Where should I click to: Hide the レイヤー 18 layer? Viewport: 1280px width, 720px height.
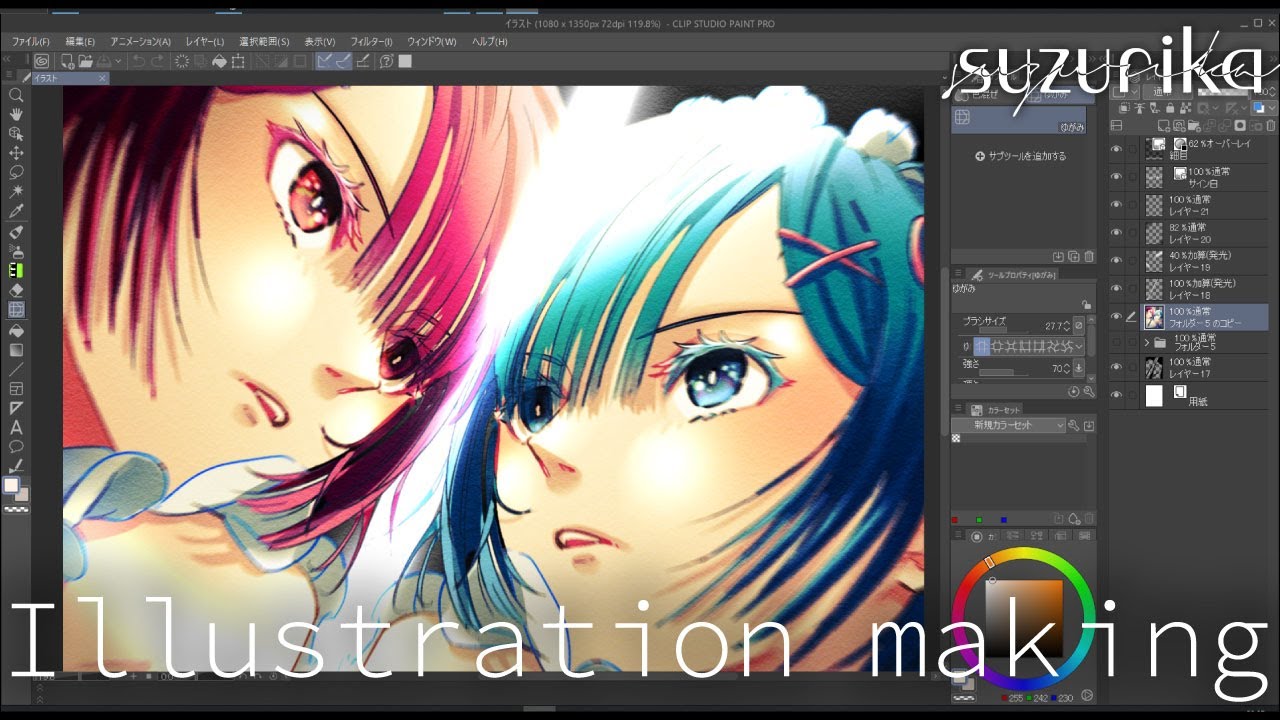pos(1117,288)
